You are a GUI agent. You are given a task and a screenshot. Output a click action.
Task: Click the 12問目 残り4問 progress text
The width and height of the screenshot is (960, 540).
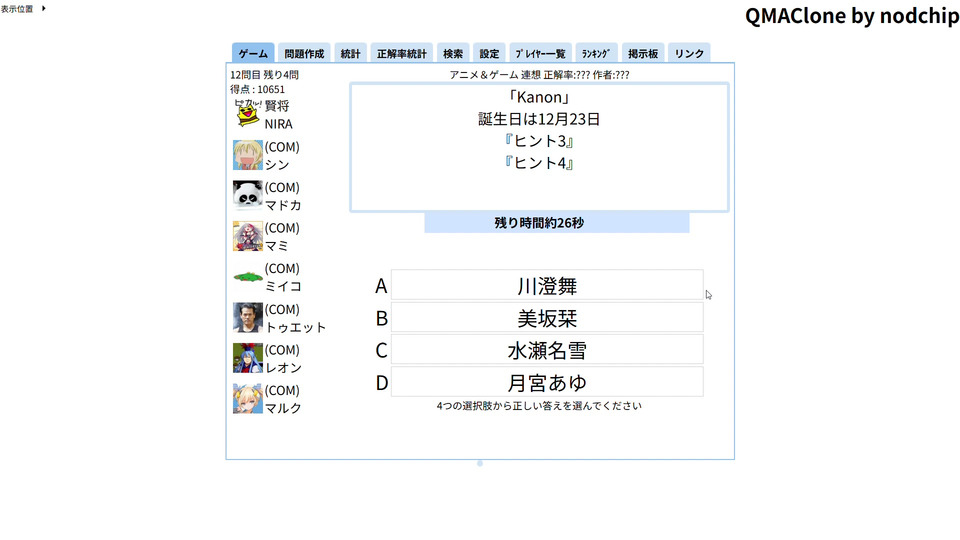click(264, 75)
